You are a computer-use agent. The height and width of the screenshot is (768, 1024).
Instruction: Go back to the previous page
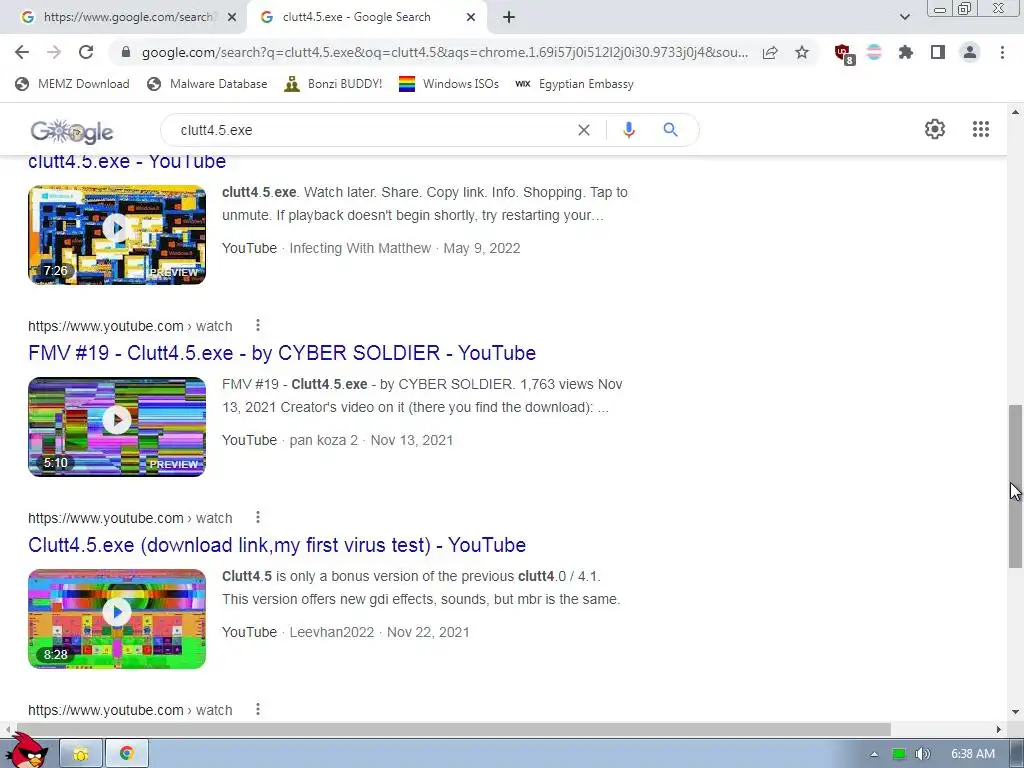(22, 52)
